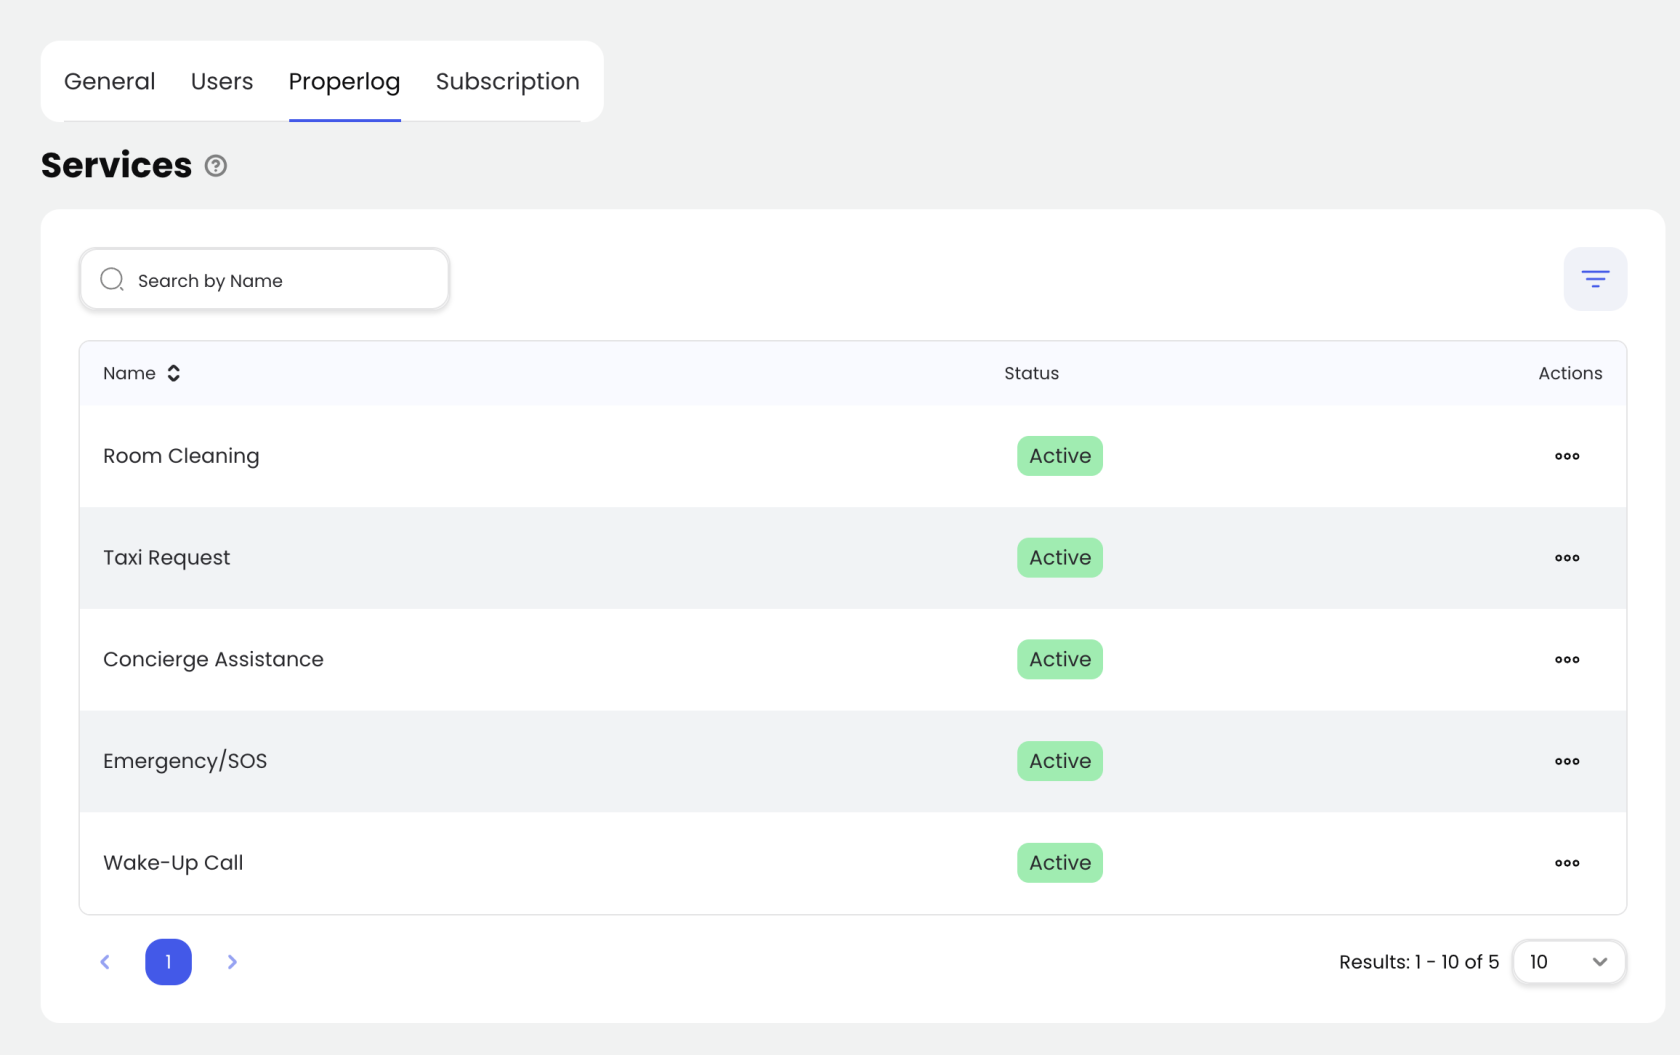
Task: Click the Active status of Room Cleaning
Action: tap(1060, 456)
